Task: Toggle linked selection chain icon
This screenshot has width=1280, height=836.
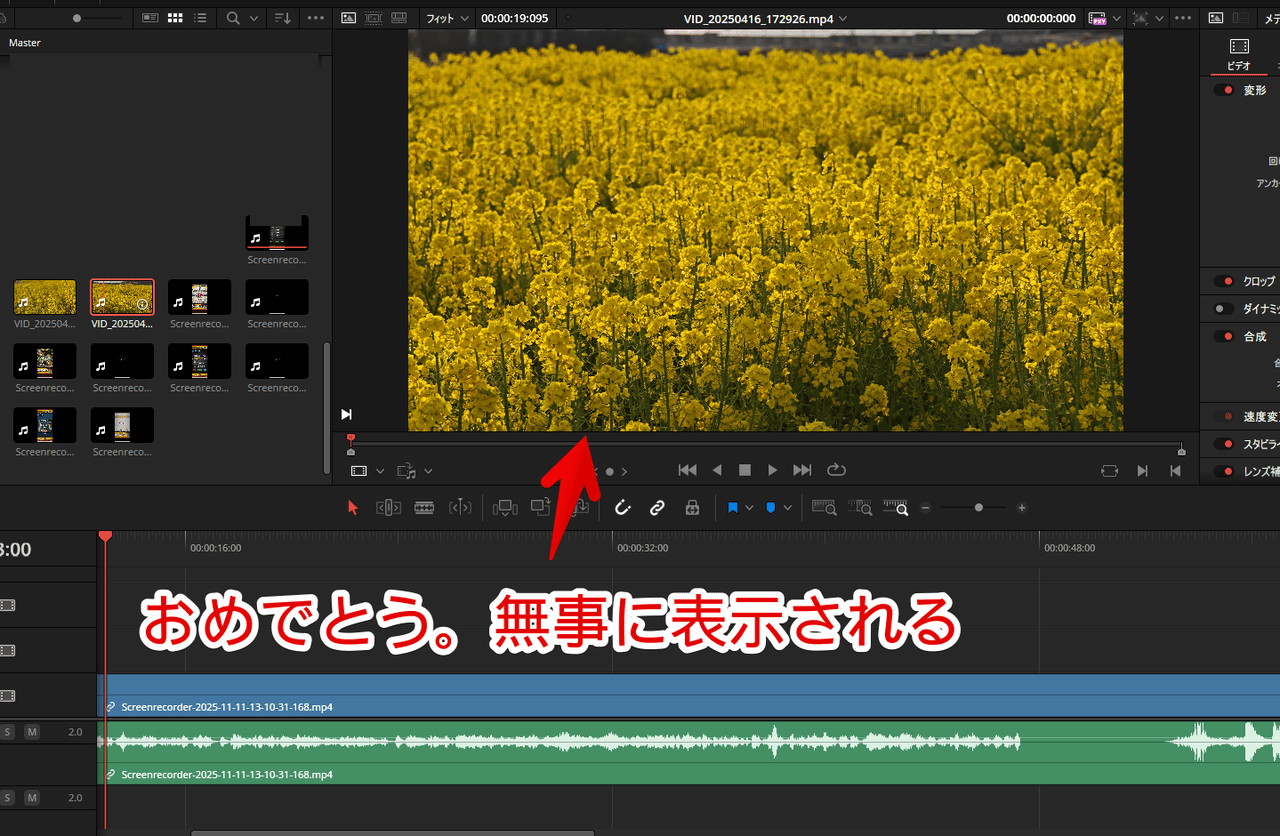Action: click(x=657, y=508)
